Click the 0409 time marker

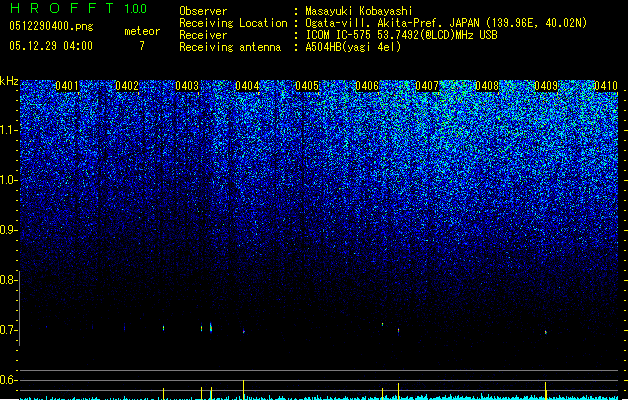click(x=546, y=86)
